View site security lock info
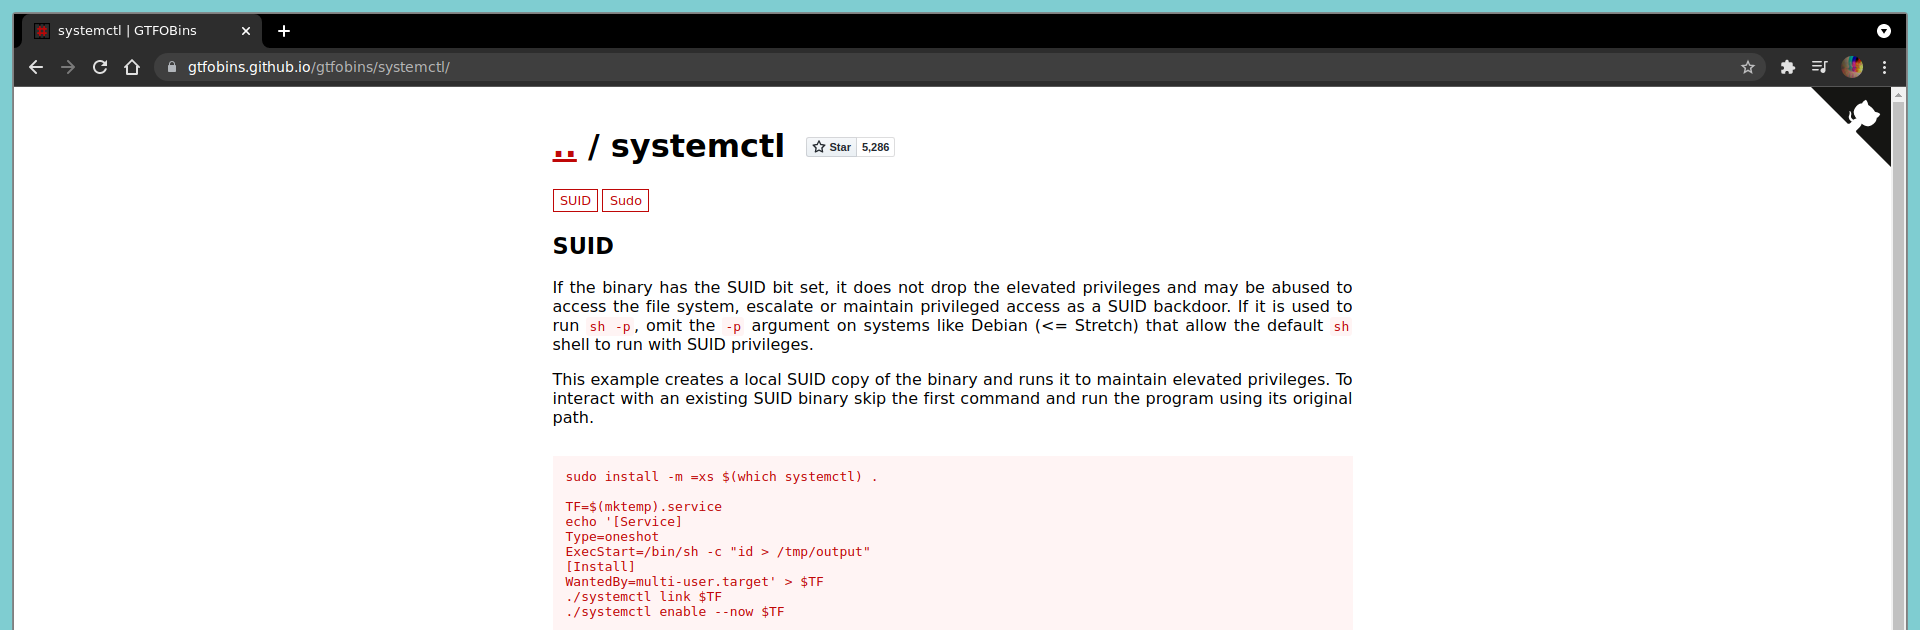1920x630 pixels. pyautogui.click(x=172, y=67)
